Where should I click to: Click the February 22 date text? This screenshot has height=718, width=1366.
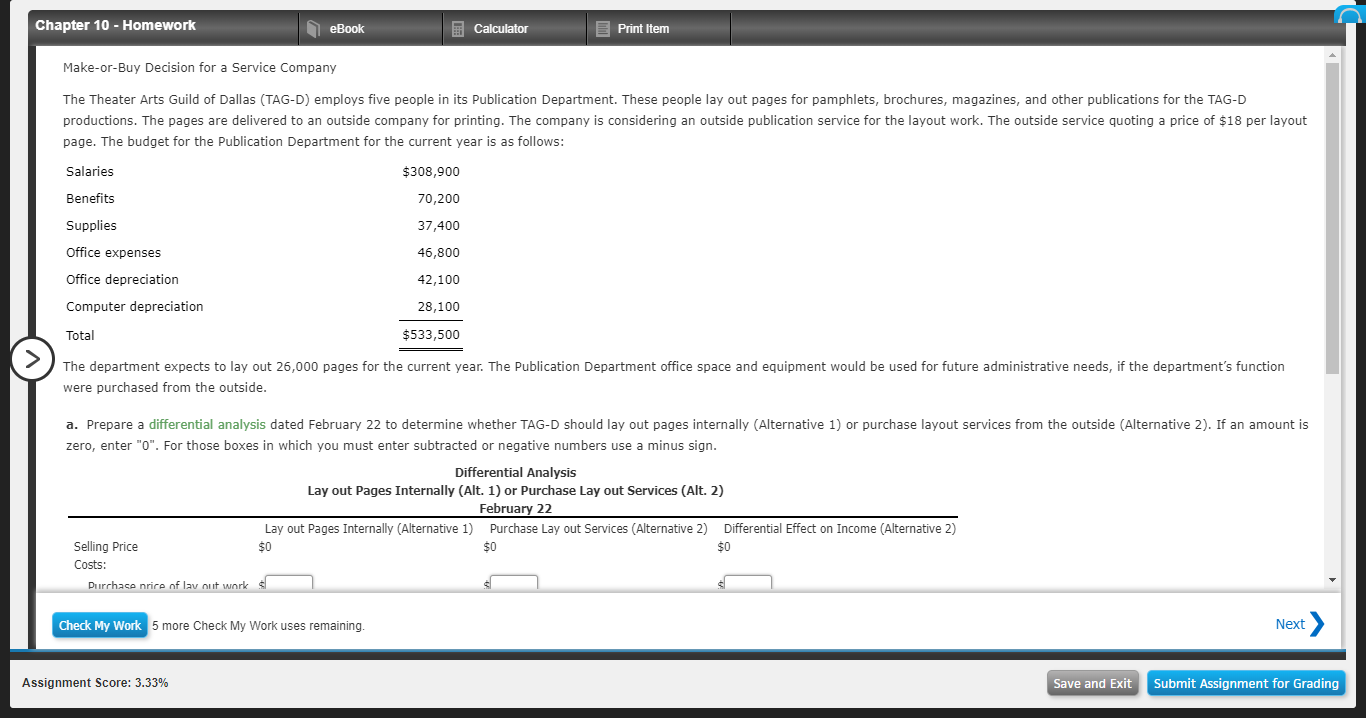(515, 509)
